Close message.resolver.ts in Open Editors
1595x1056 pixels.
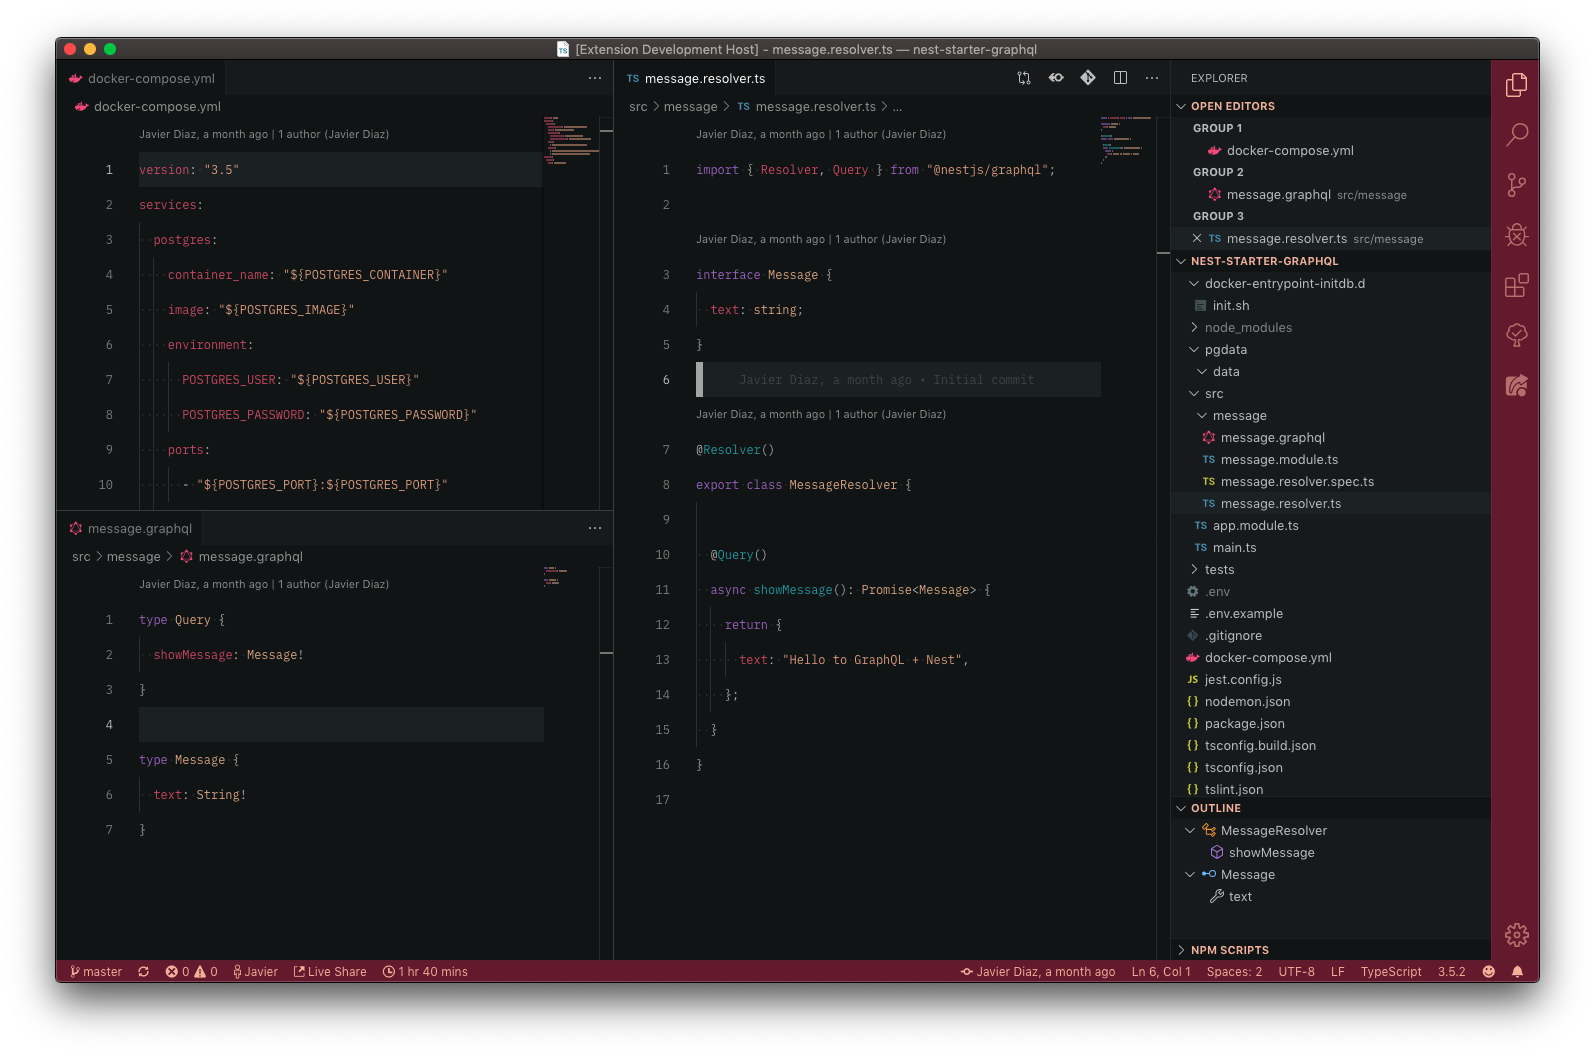pyautogui.click(x=1197, y=238)
